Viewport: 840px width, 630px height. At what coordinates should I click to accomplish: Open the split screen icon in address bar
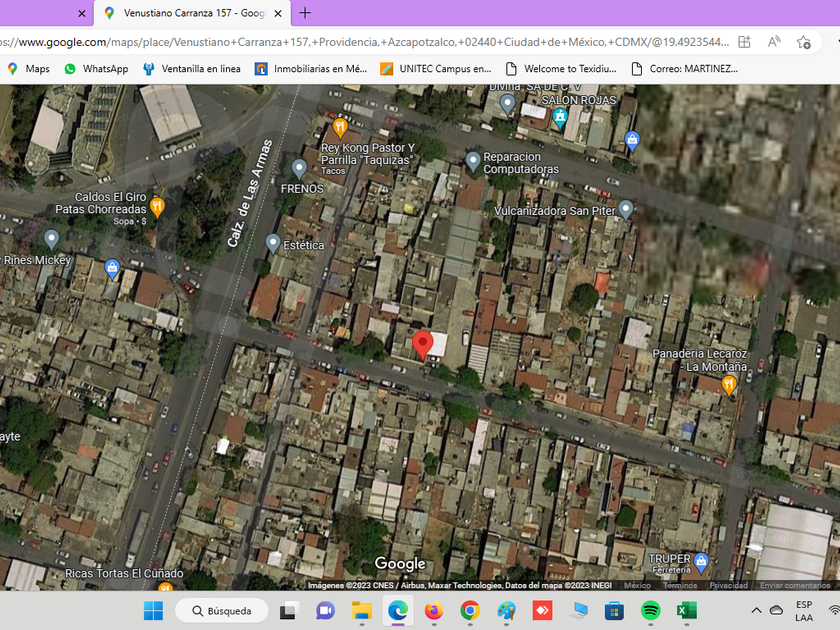pos(744,42)
